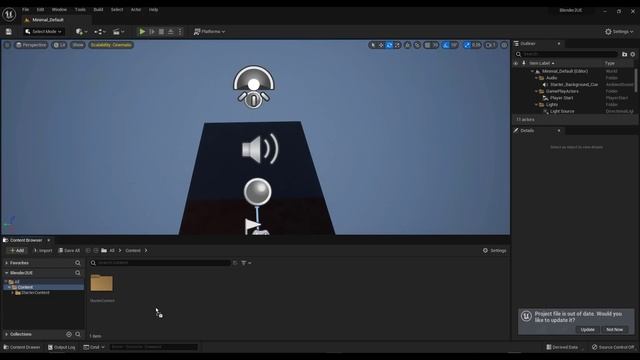Click the eject button in the play toolbar
This screenshot has width=640, height=360.
(171, 31)
